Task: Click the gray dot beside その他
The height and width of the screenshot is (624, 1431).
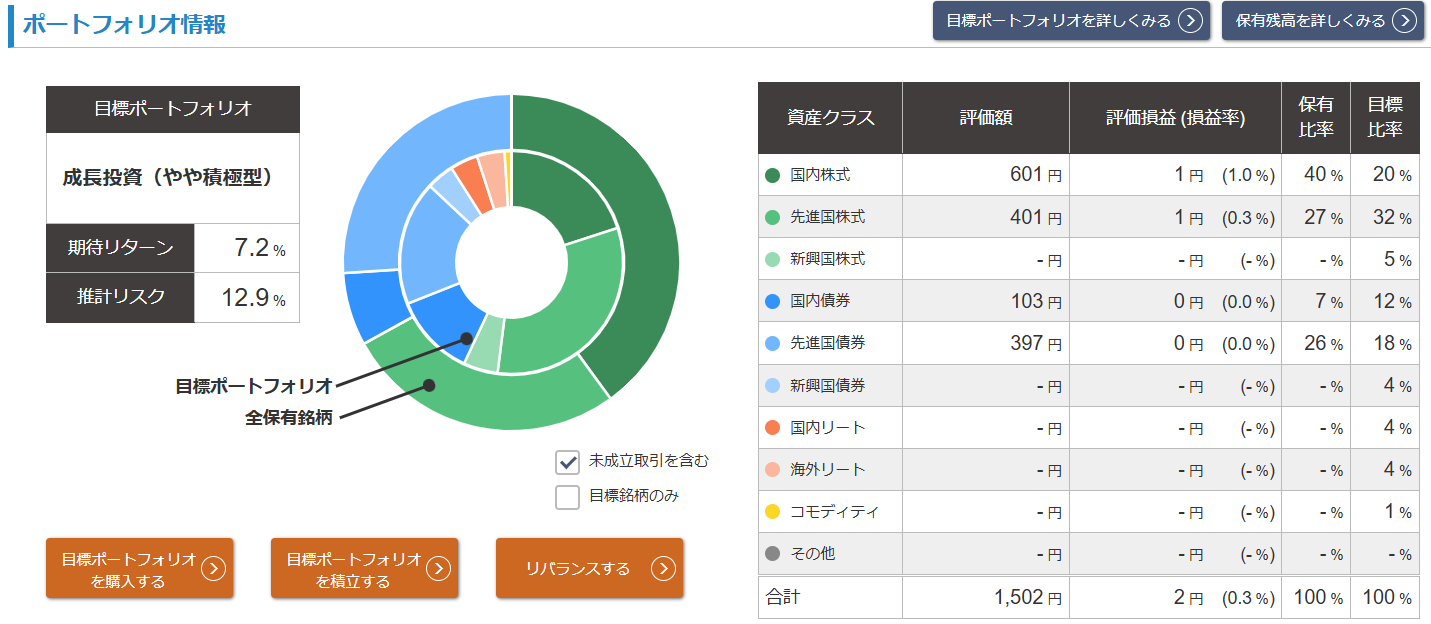Action: click(772, 554)
